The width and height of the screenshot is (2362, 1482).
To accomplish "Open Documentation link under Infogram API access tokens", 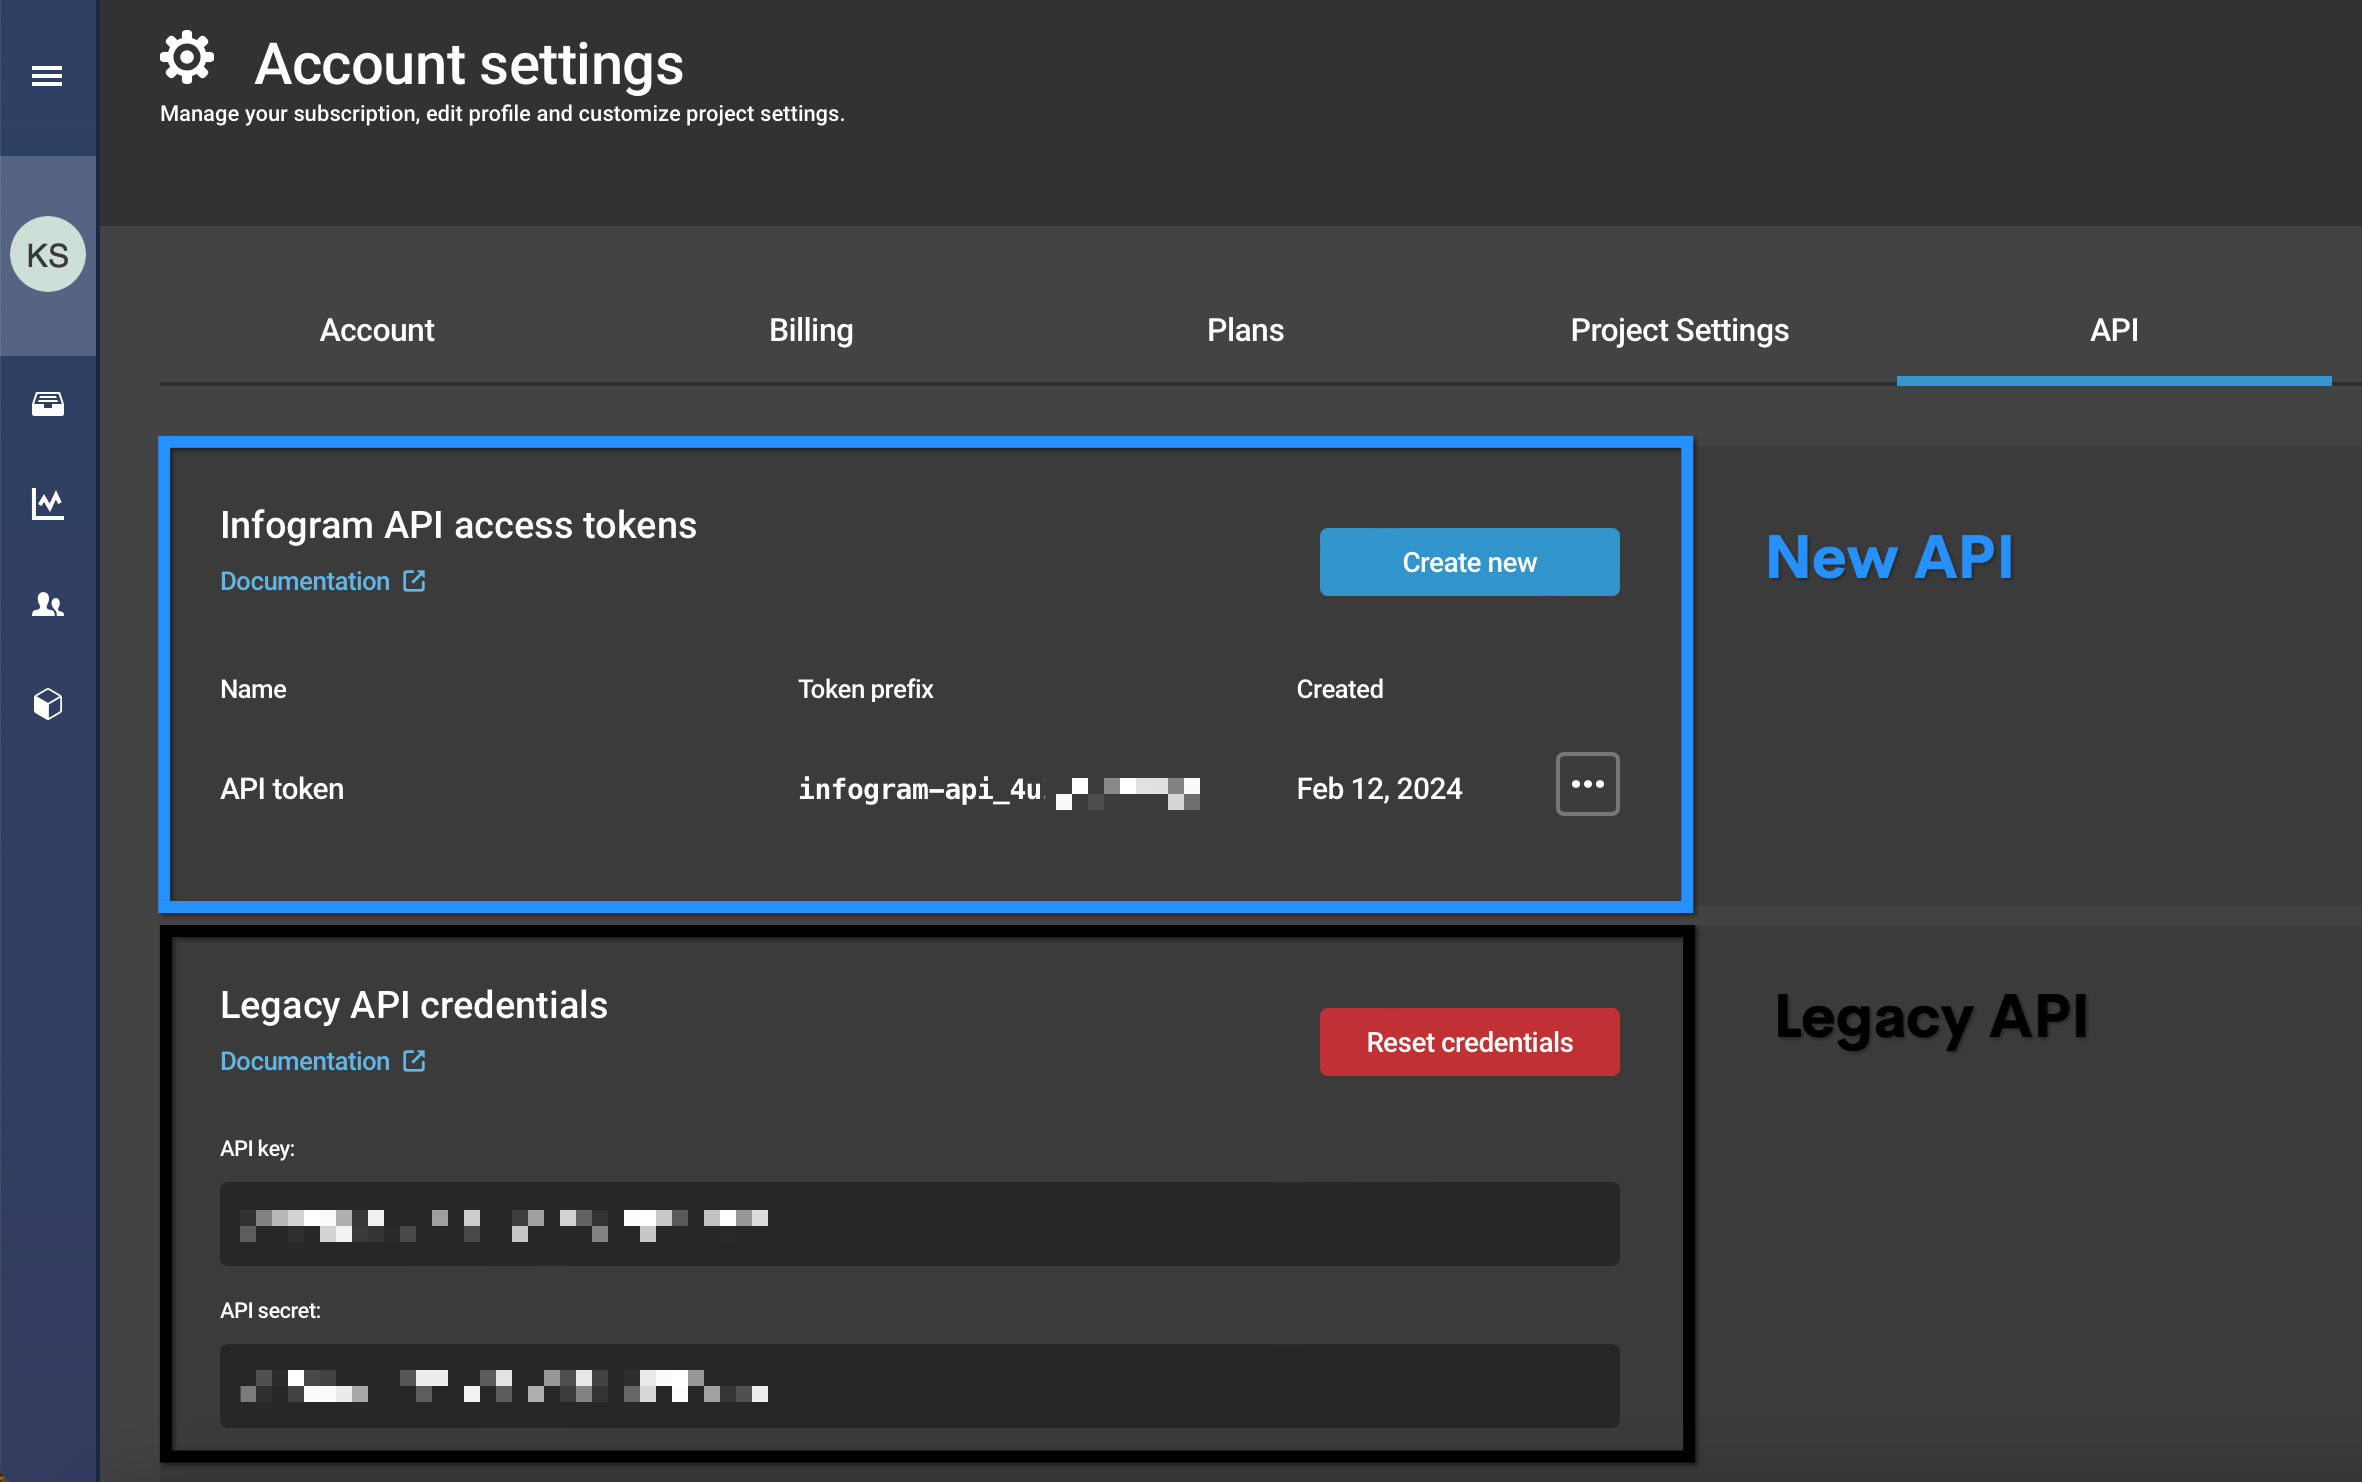I will point(305,581).
